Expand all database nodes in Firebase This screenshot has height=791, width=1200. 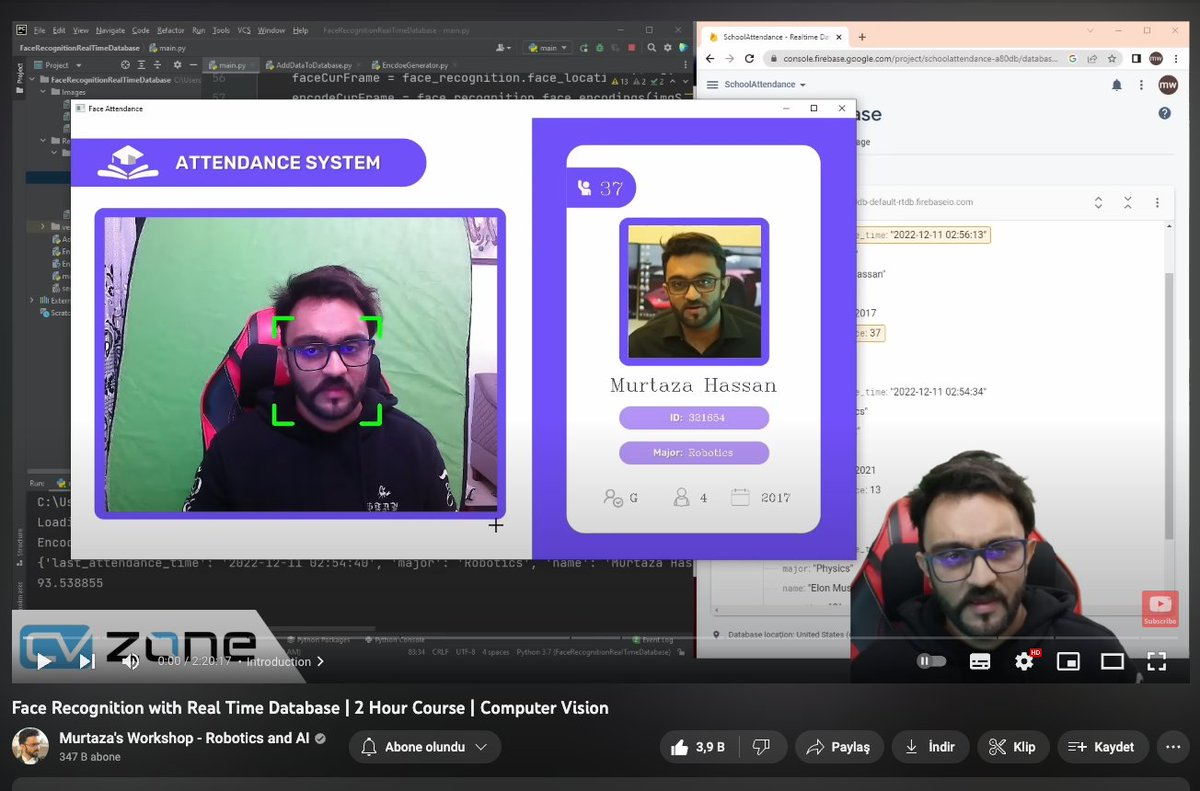click(x=1098, y=202)
